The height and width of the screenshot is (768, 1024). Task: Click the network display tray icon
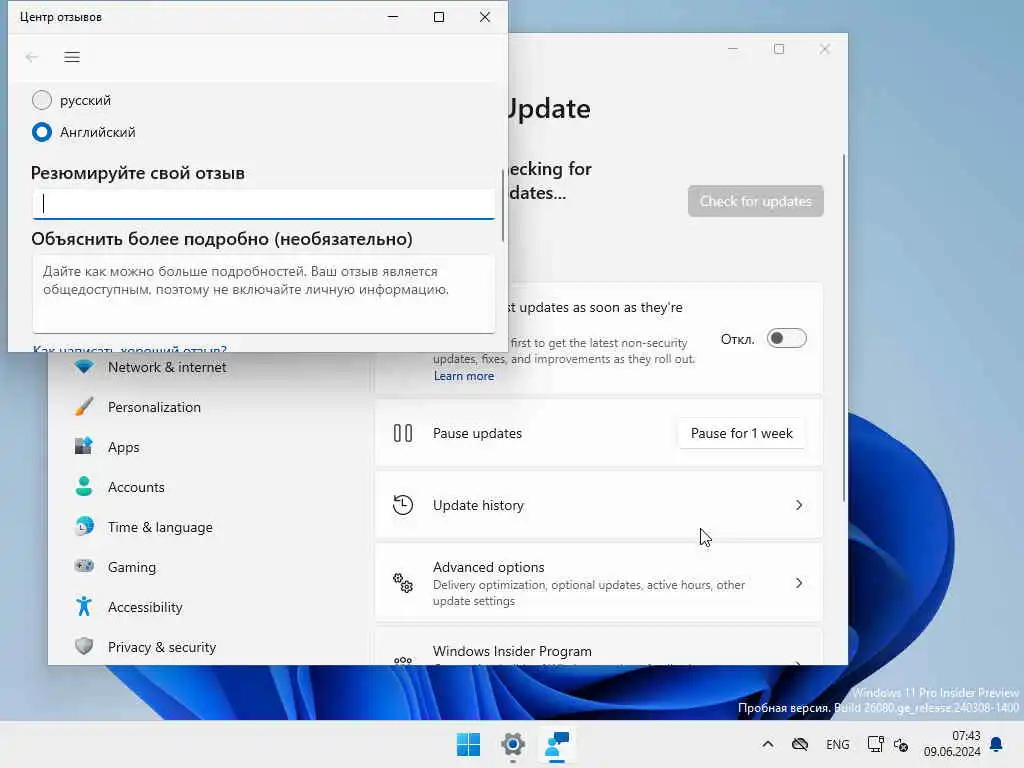point(875,744)
